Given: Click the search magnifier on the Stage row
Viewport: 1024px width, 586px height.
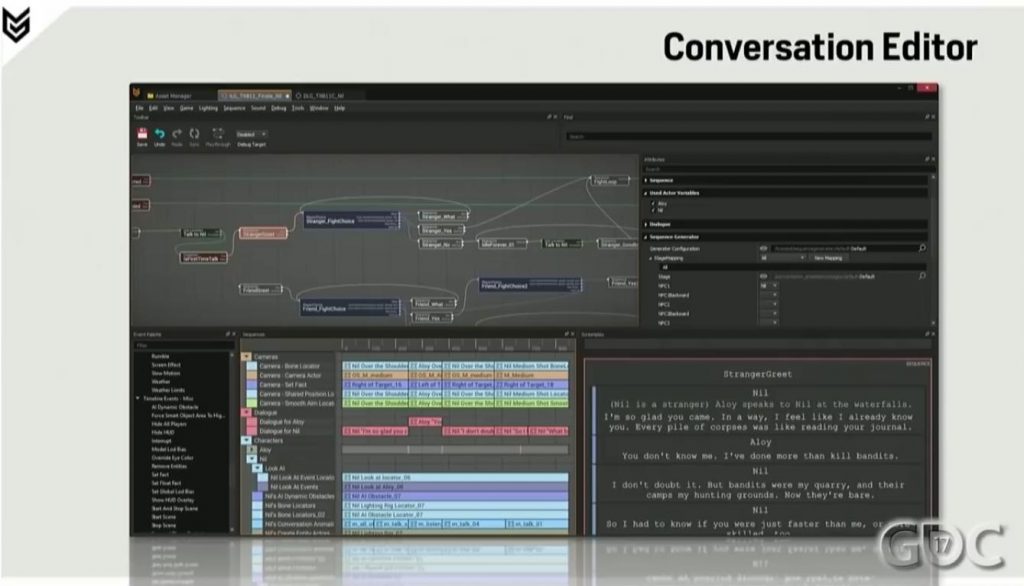Looking at the screenshot, I should click(x=922, y=276).
